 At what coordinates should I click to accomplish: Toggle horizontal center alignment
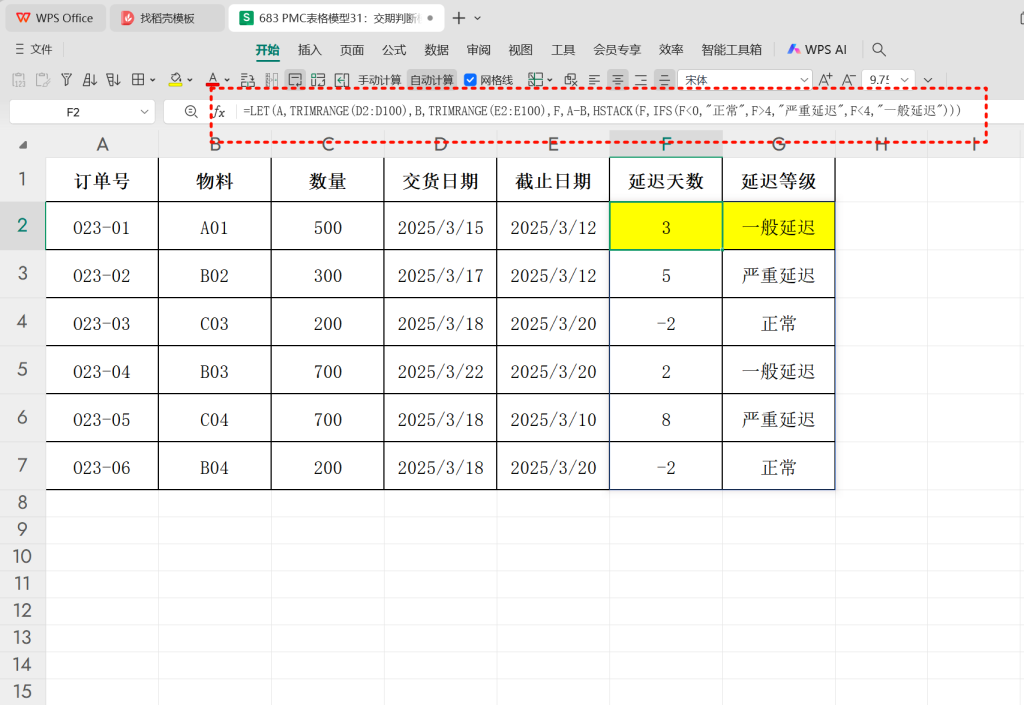point(618,80)
